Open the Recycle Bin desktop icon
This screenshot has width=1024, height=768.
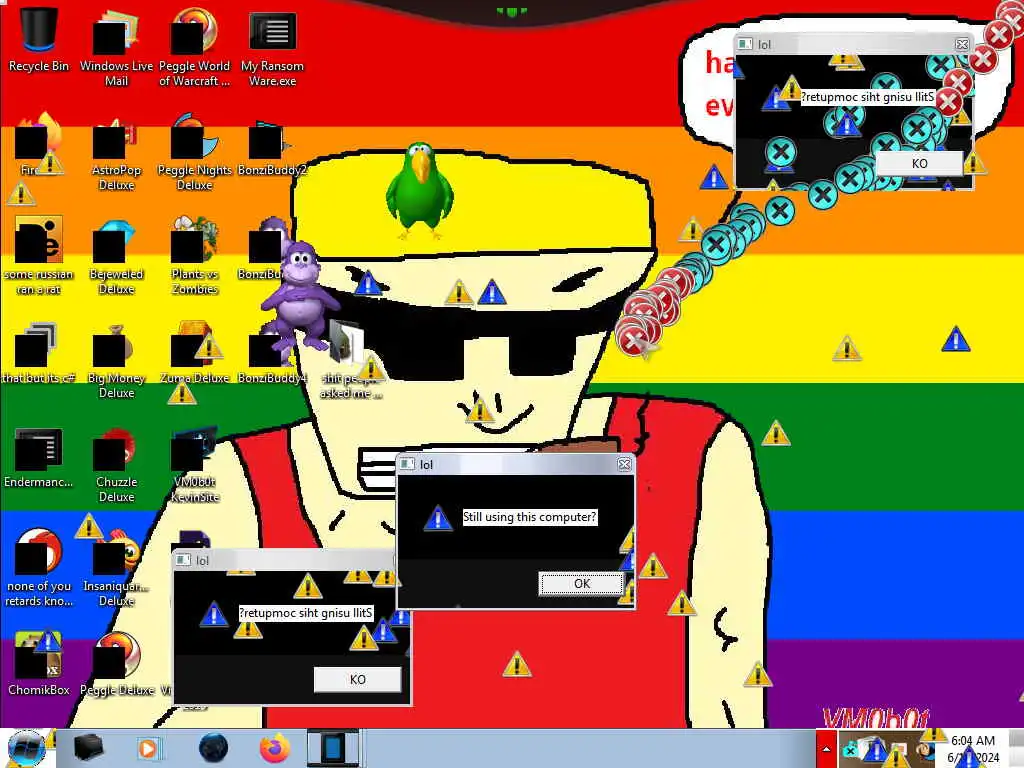39,39
